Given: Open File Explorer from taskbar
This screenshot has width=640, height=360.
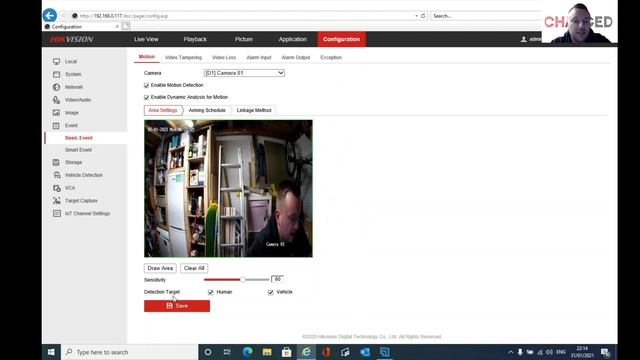Looking at the screenshot, I should 267,352.
